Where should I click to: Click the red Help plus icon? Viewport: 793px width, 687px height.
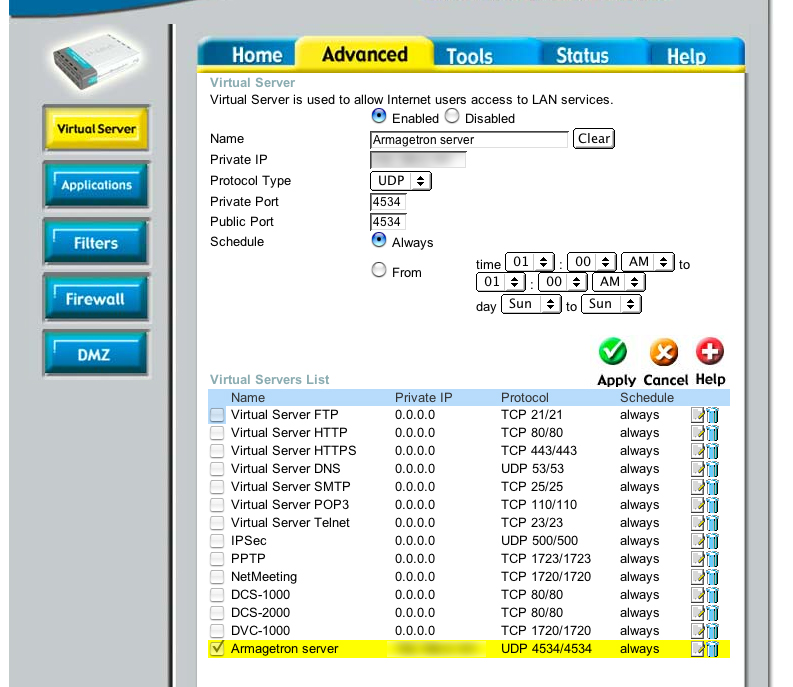click(x=710, y=352)
